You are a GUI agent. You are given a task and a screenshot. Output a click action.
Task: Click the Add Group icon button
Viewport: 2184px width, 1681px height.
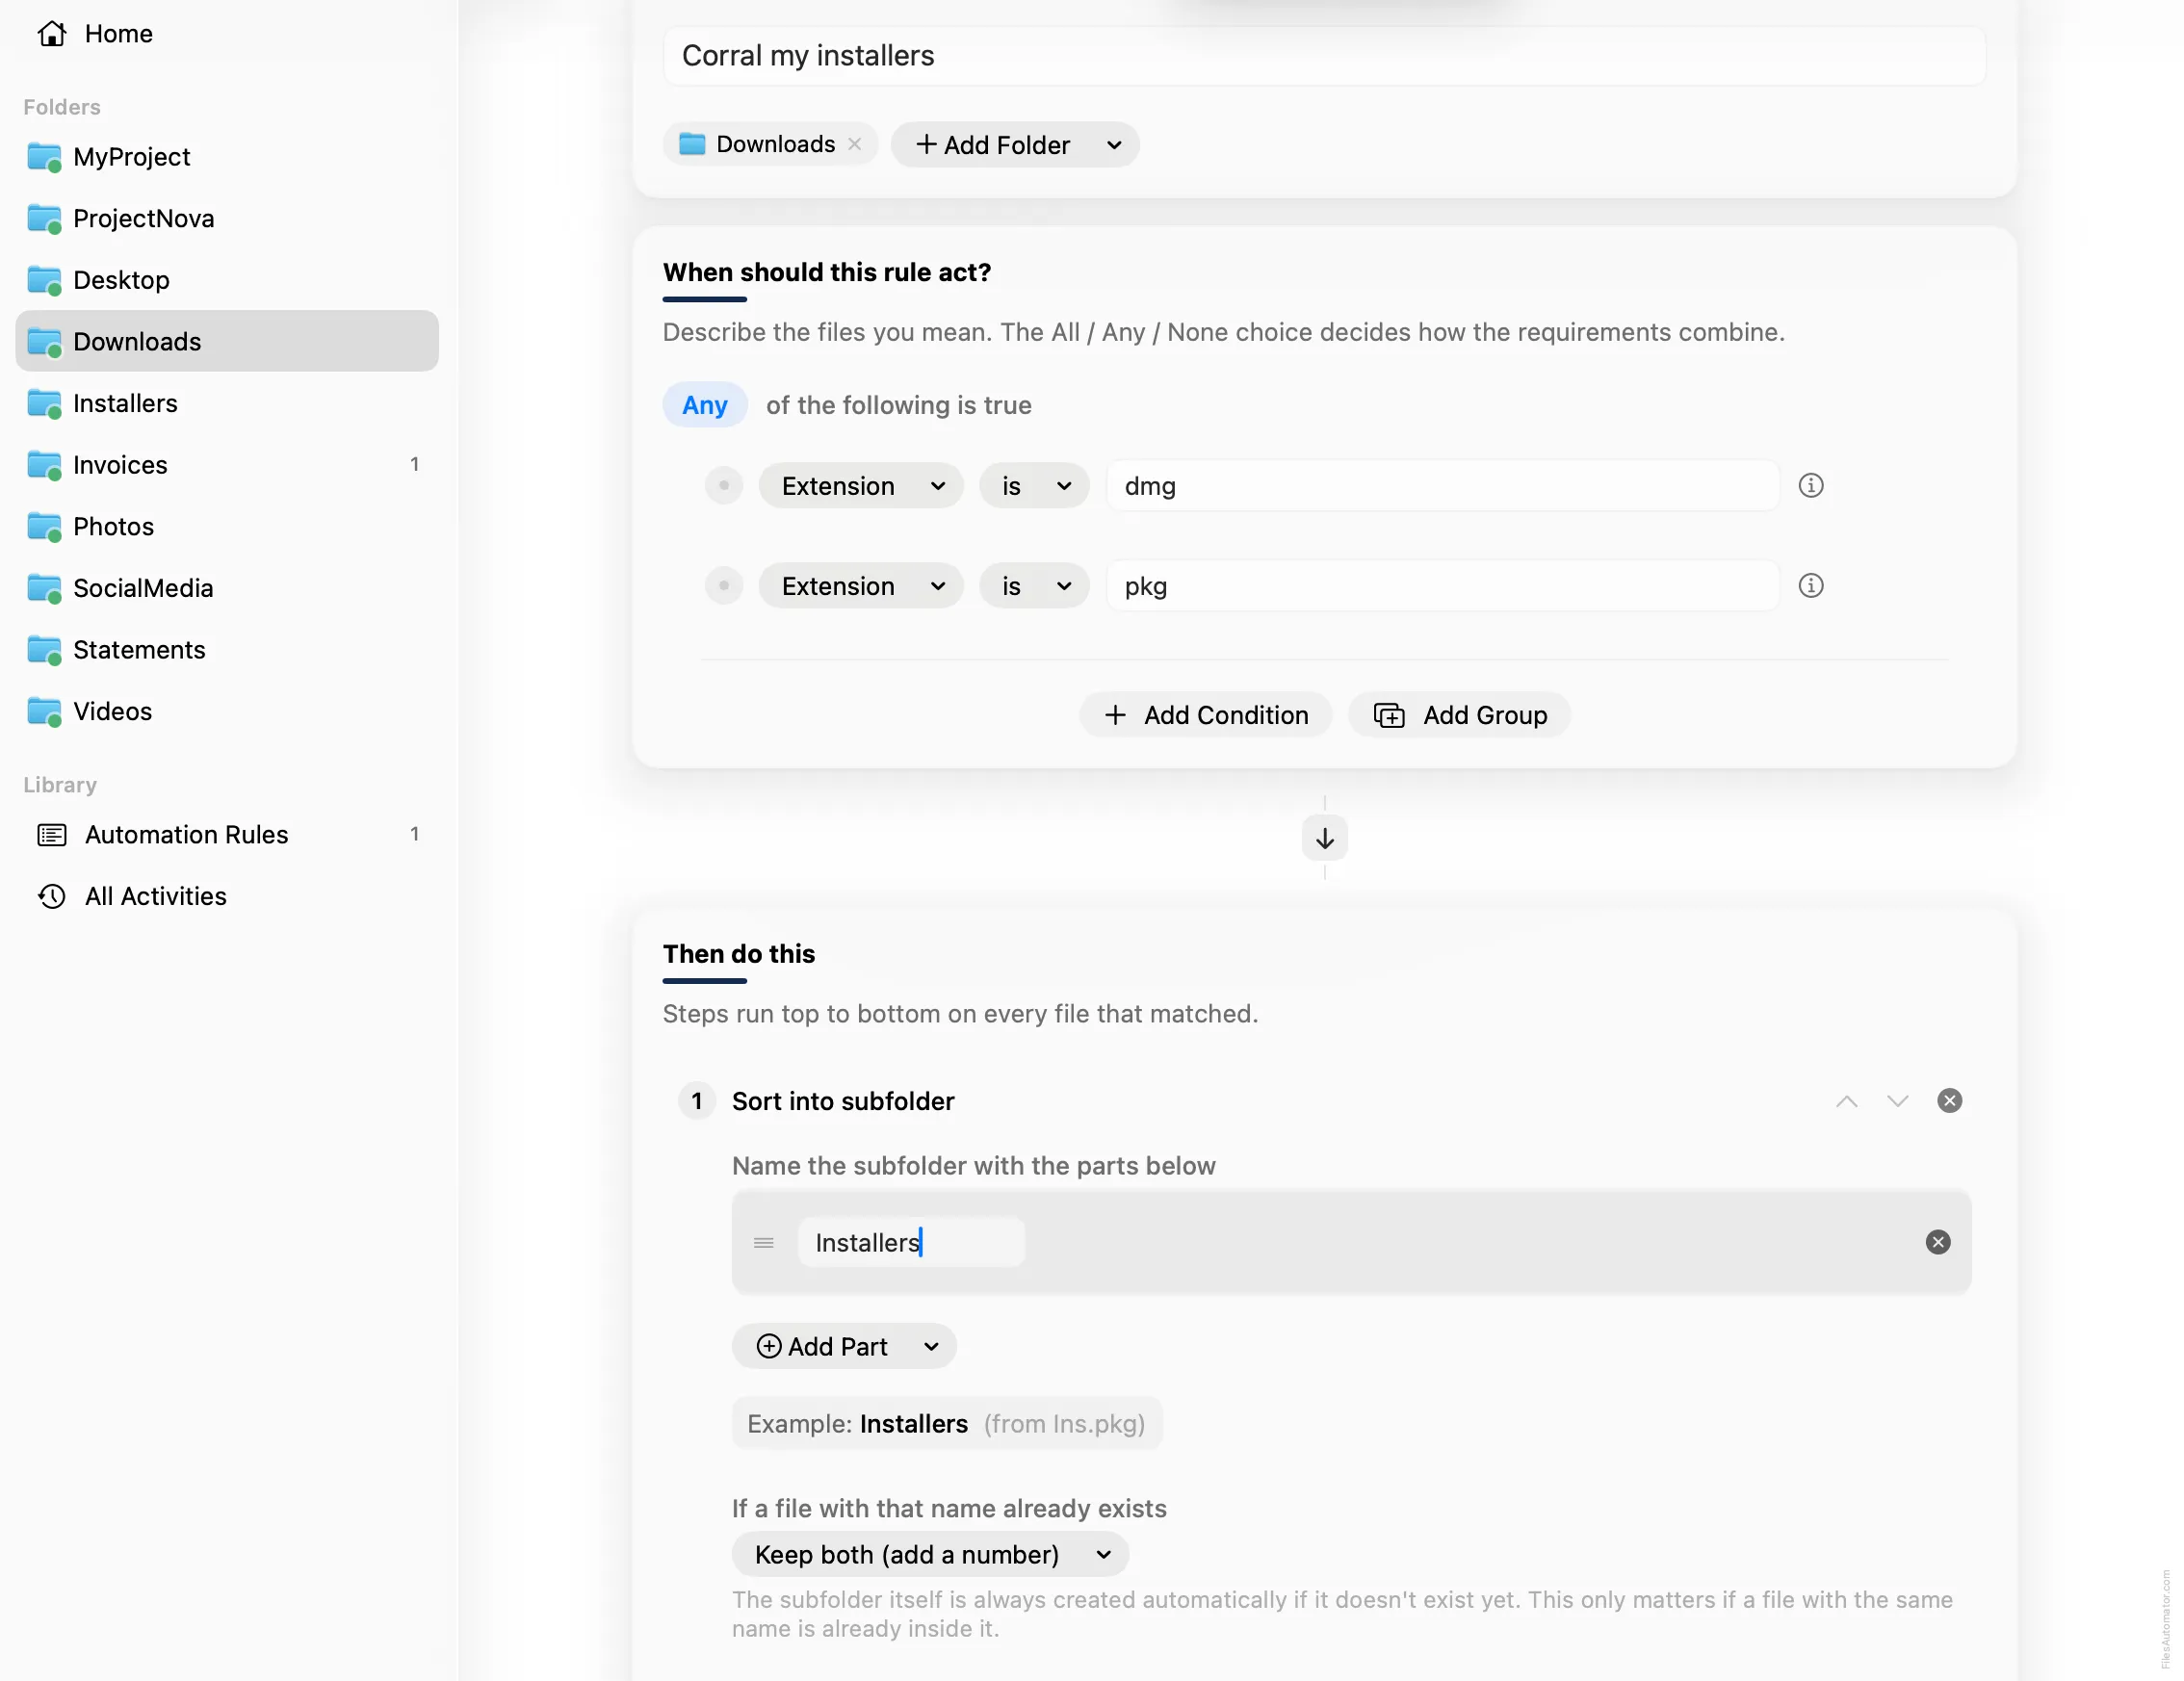(1459, 716)
